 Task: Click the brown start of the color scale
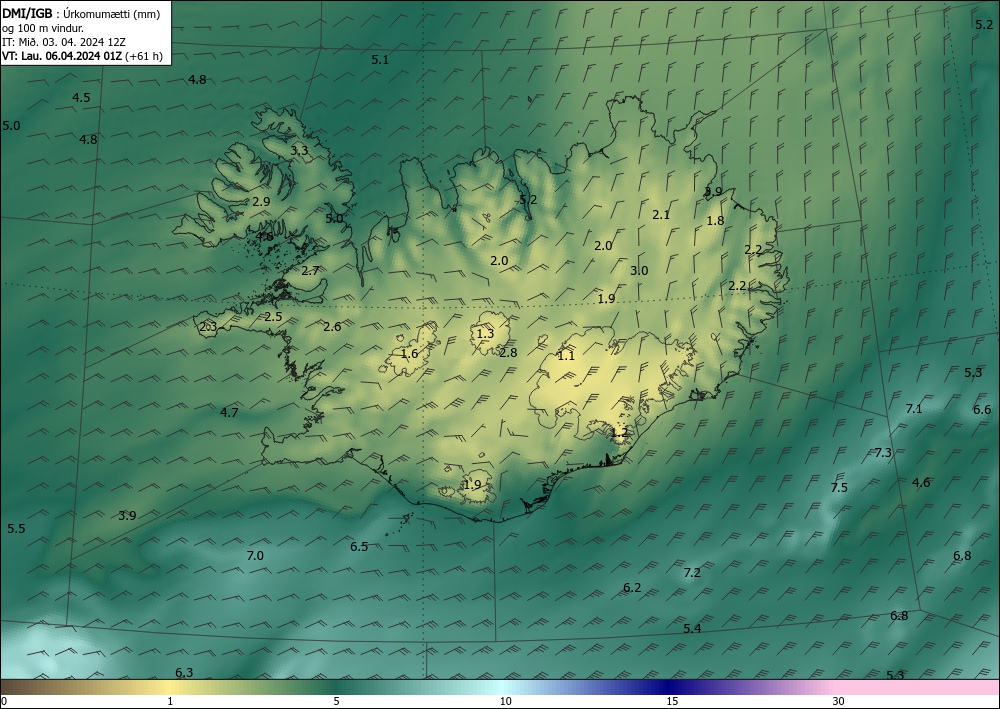click(x=26, y=687)
